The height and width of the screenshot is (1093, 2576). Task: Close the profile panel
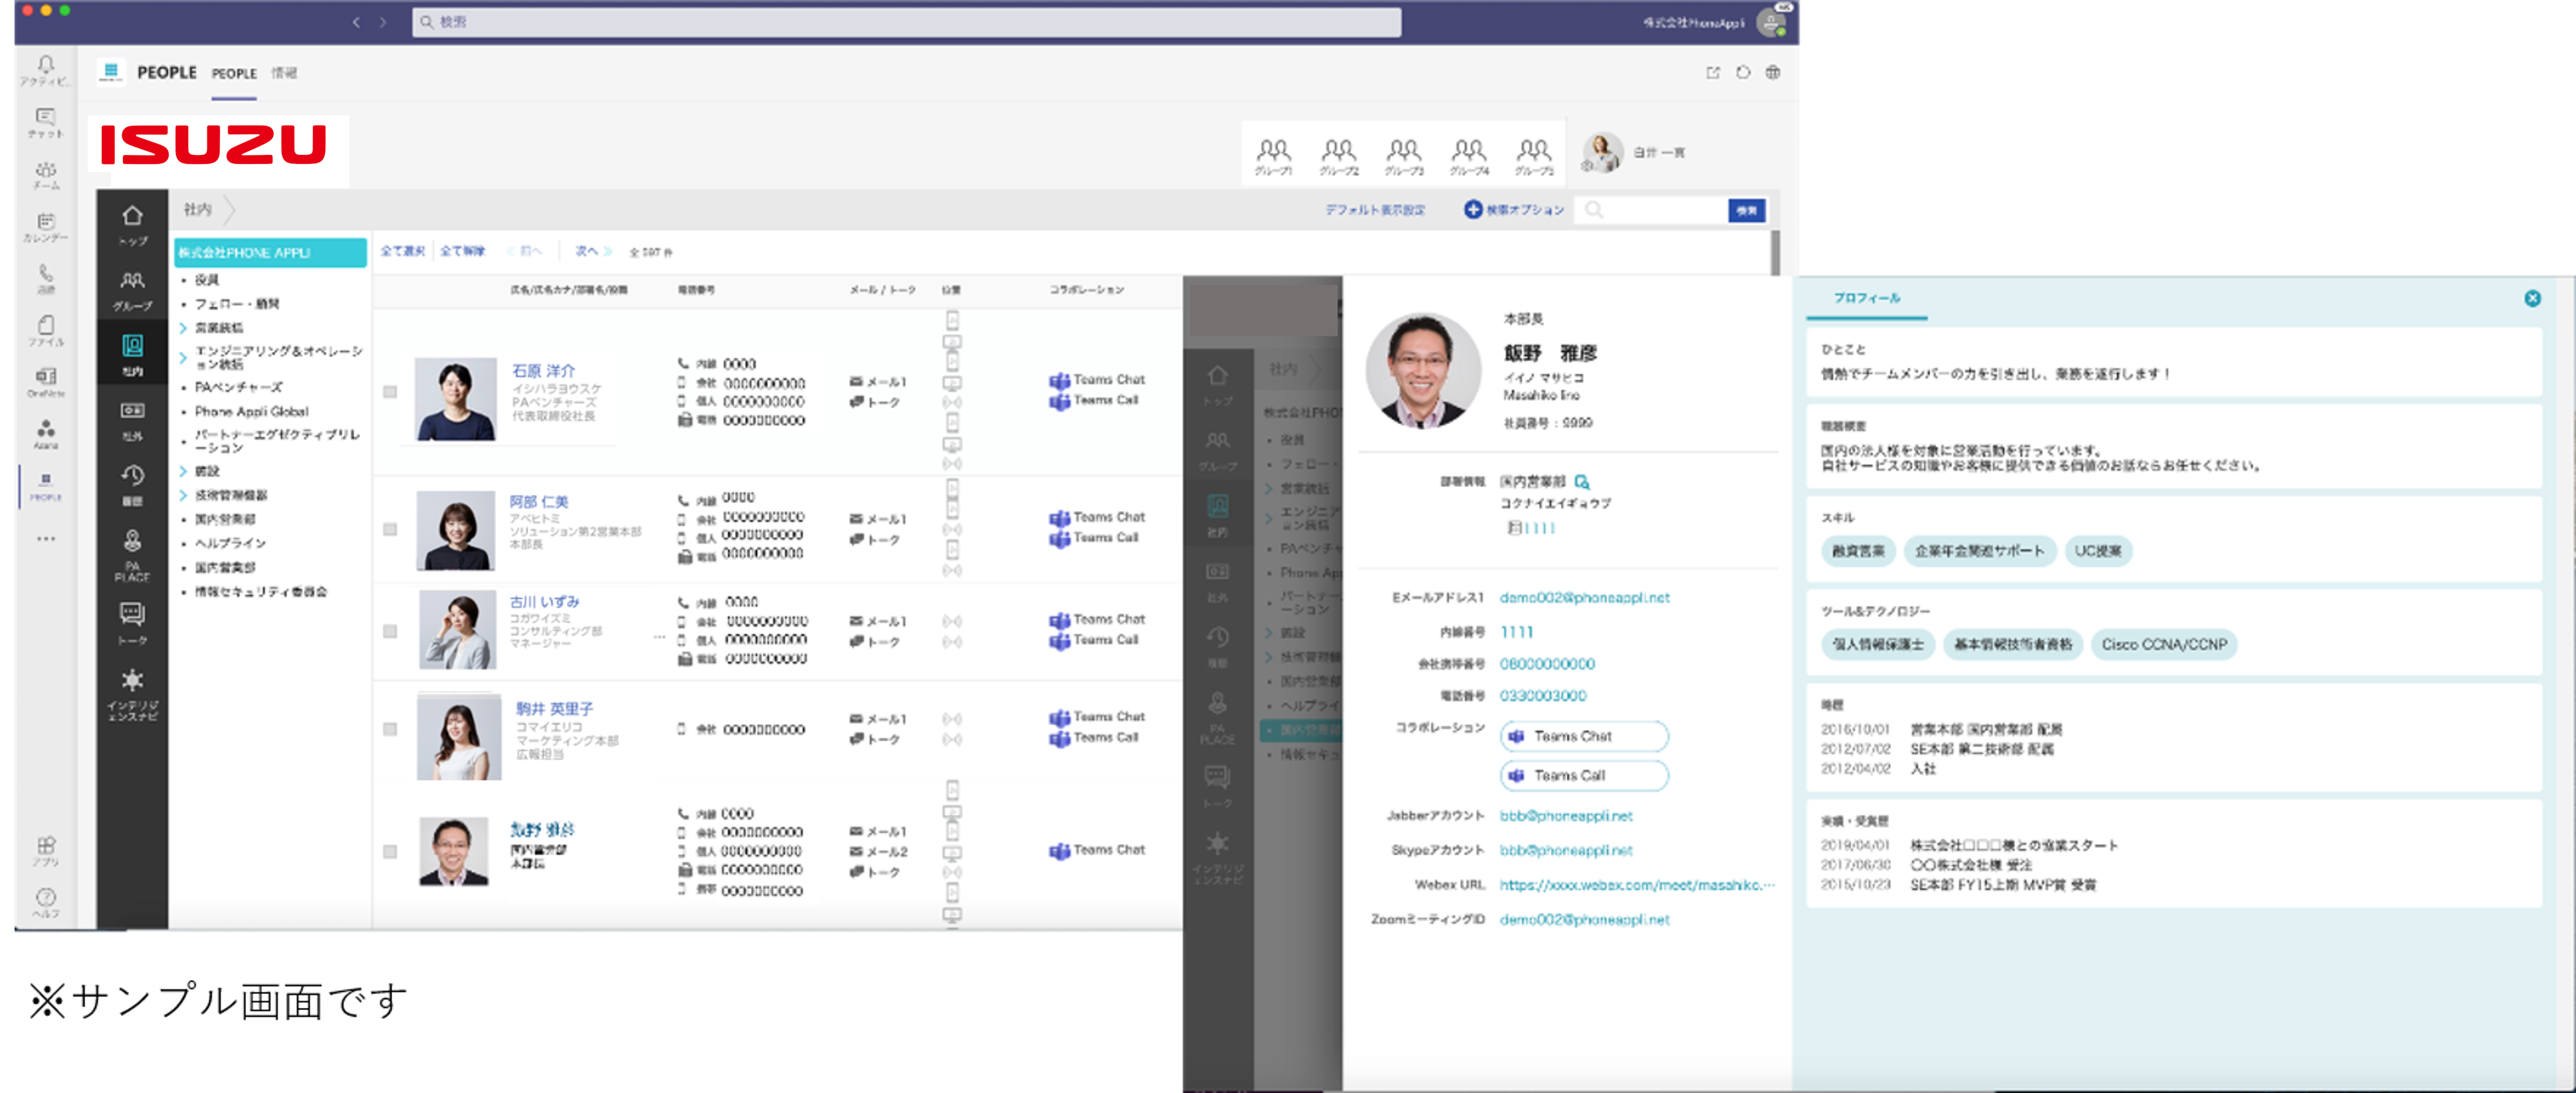pos(2532,298)
